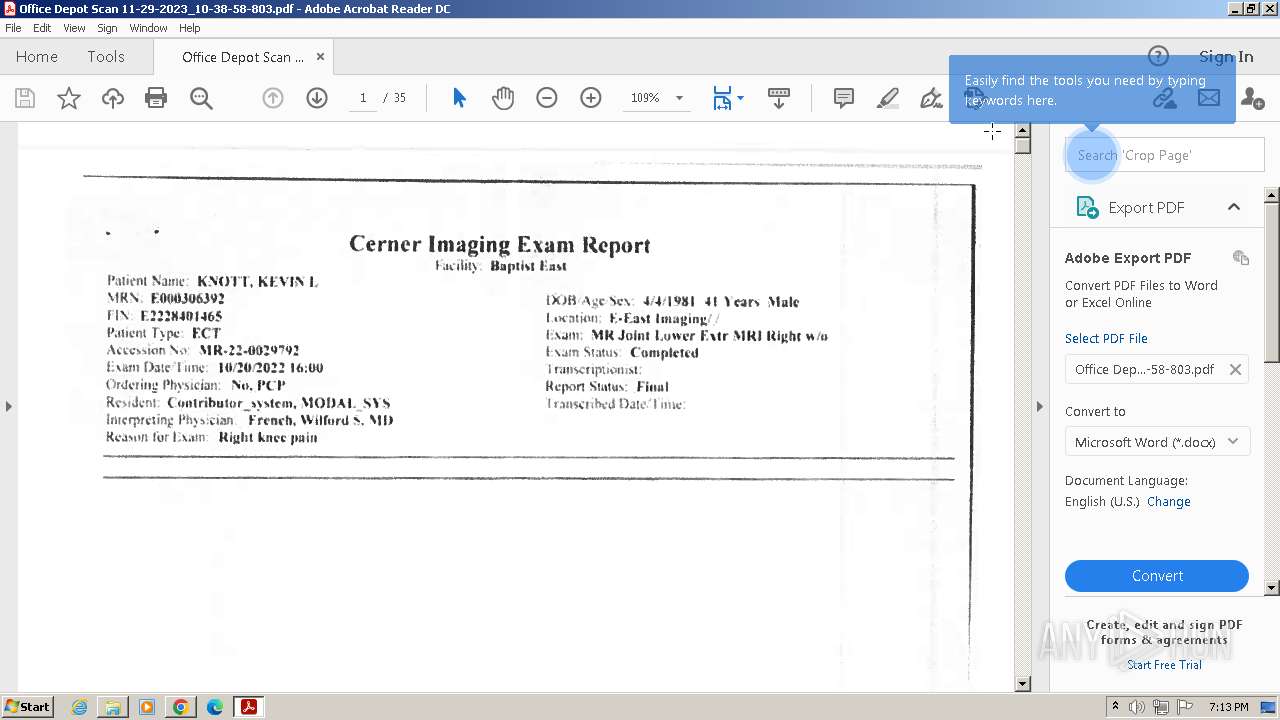
Task: Click Sign In link
Action: point(1226,56)
